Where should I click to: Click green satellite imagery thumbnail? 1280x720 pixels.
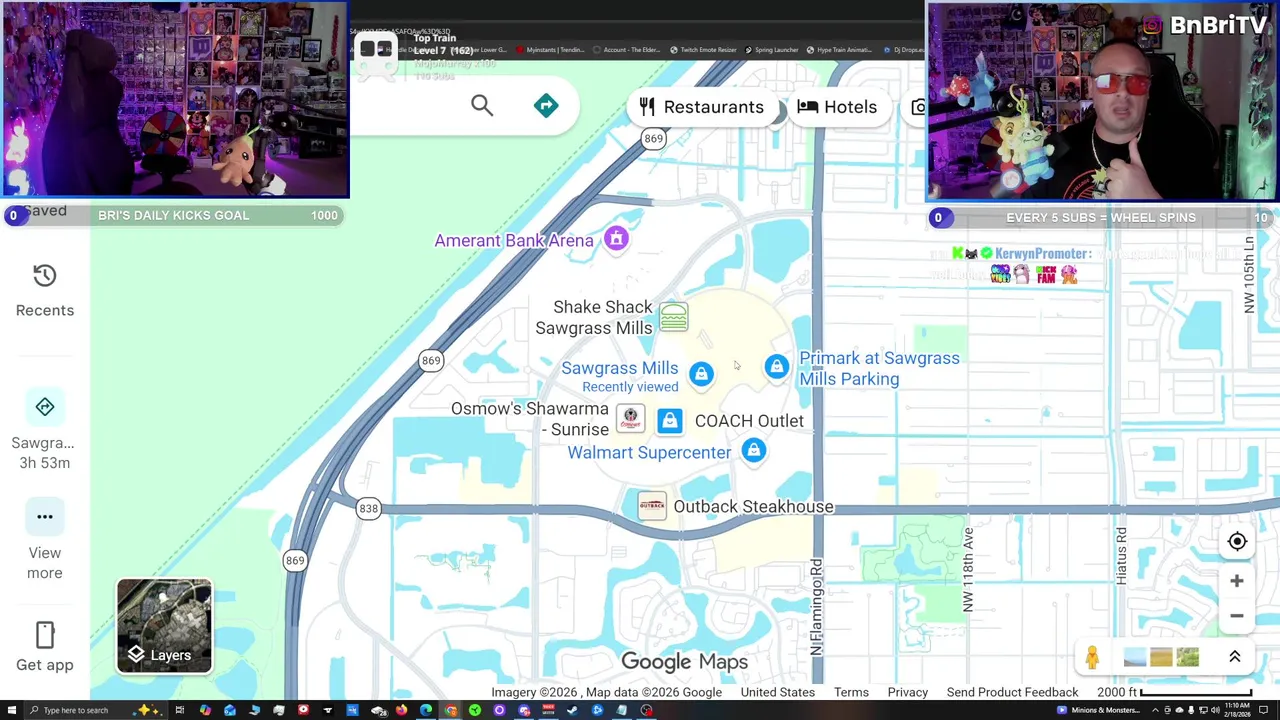pos(1188,657)
